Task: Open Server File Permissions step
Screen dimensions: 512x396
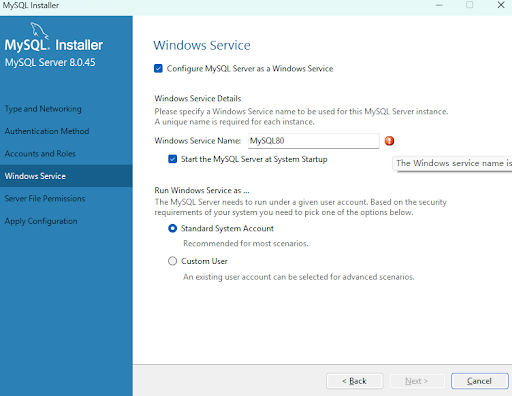Action: point(45,199)
